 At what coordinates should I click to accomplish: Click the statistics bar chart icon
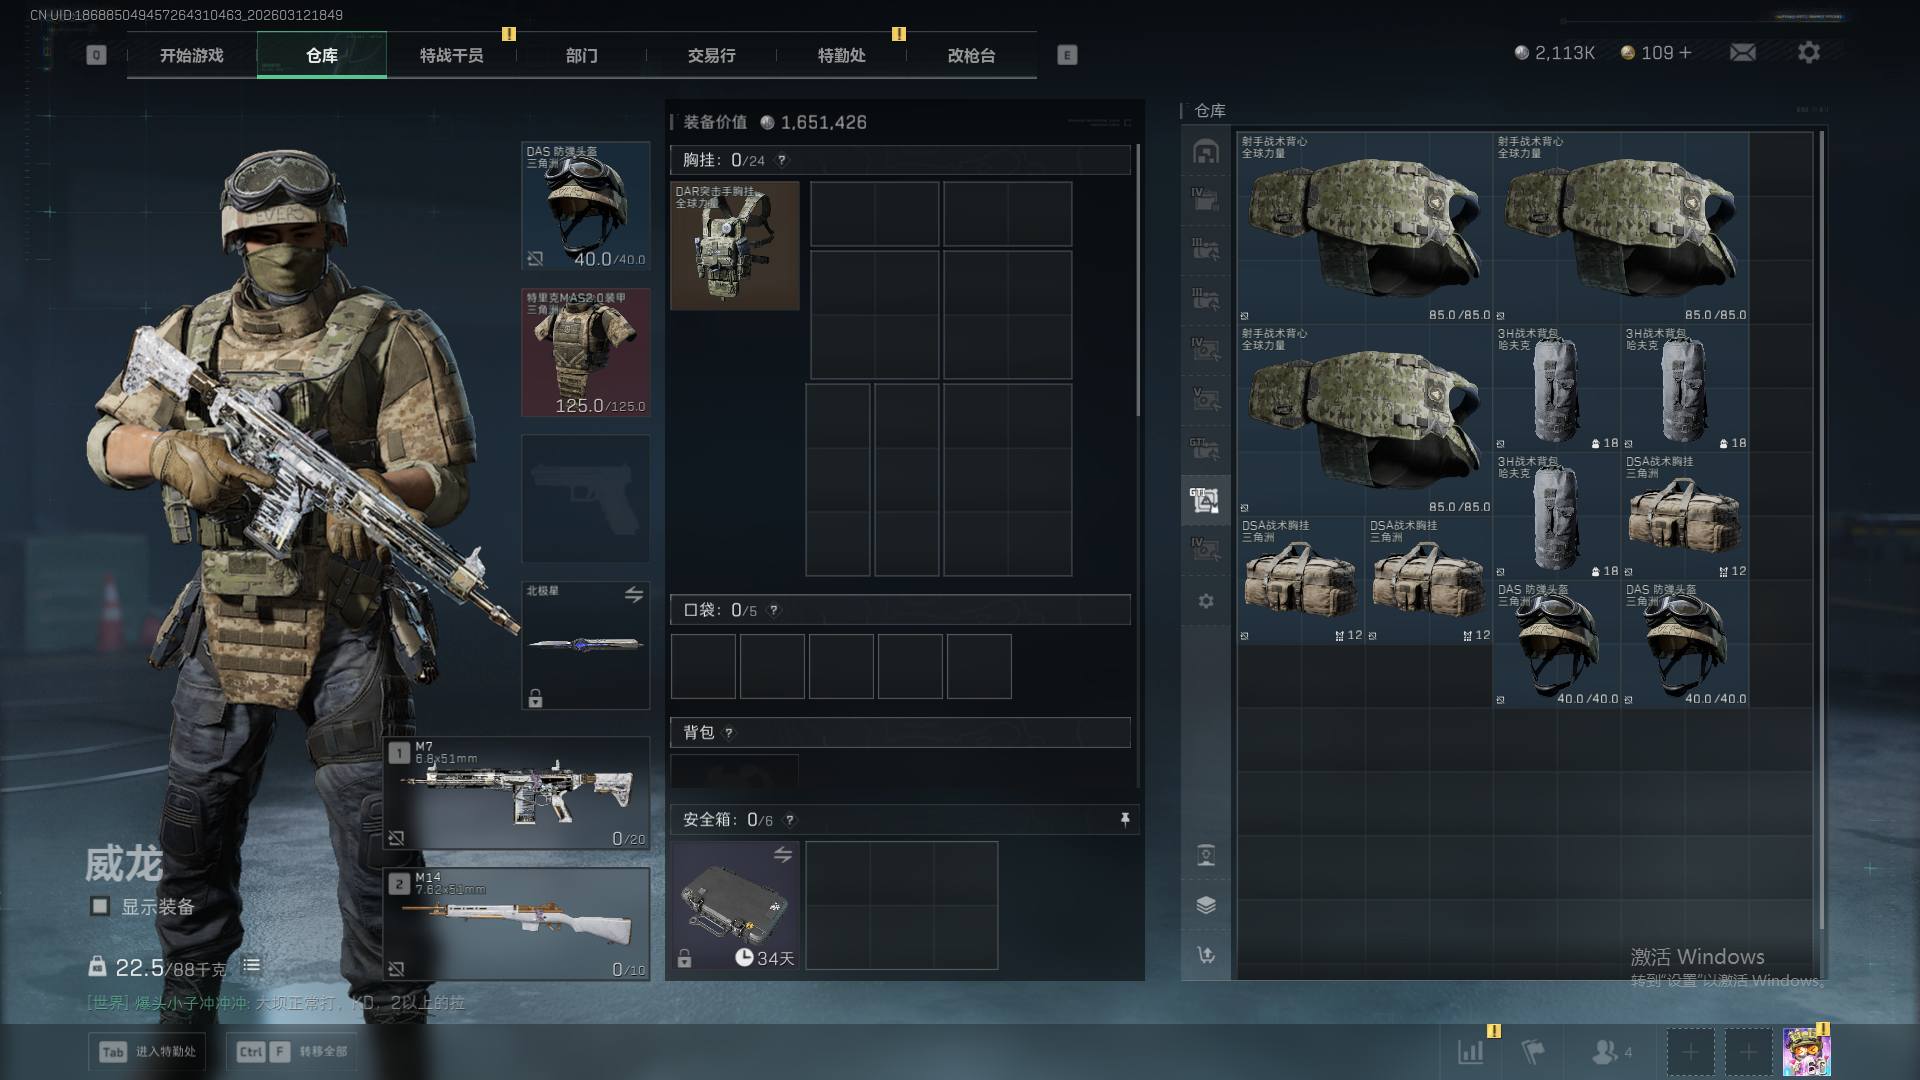(x=1471, y=1051)
